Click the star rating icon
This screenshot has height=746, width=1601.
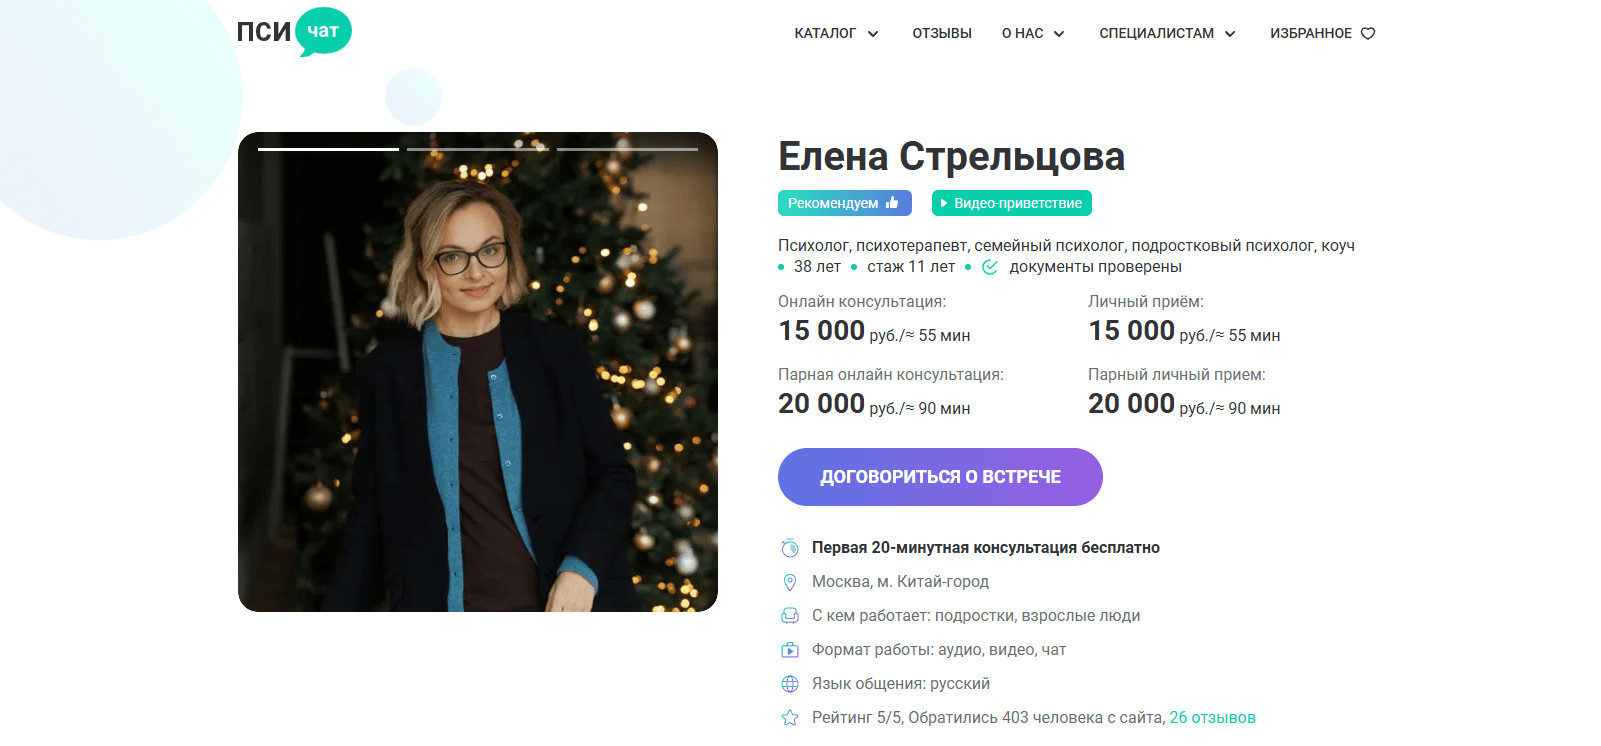pos(790,718)
